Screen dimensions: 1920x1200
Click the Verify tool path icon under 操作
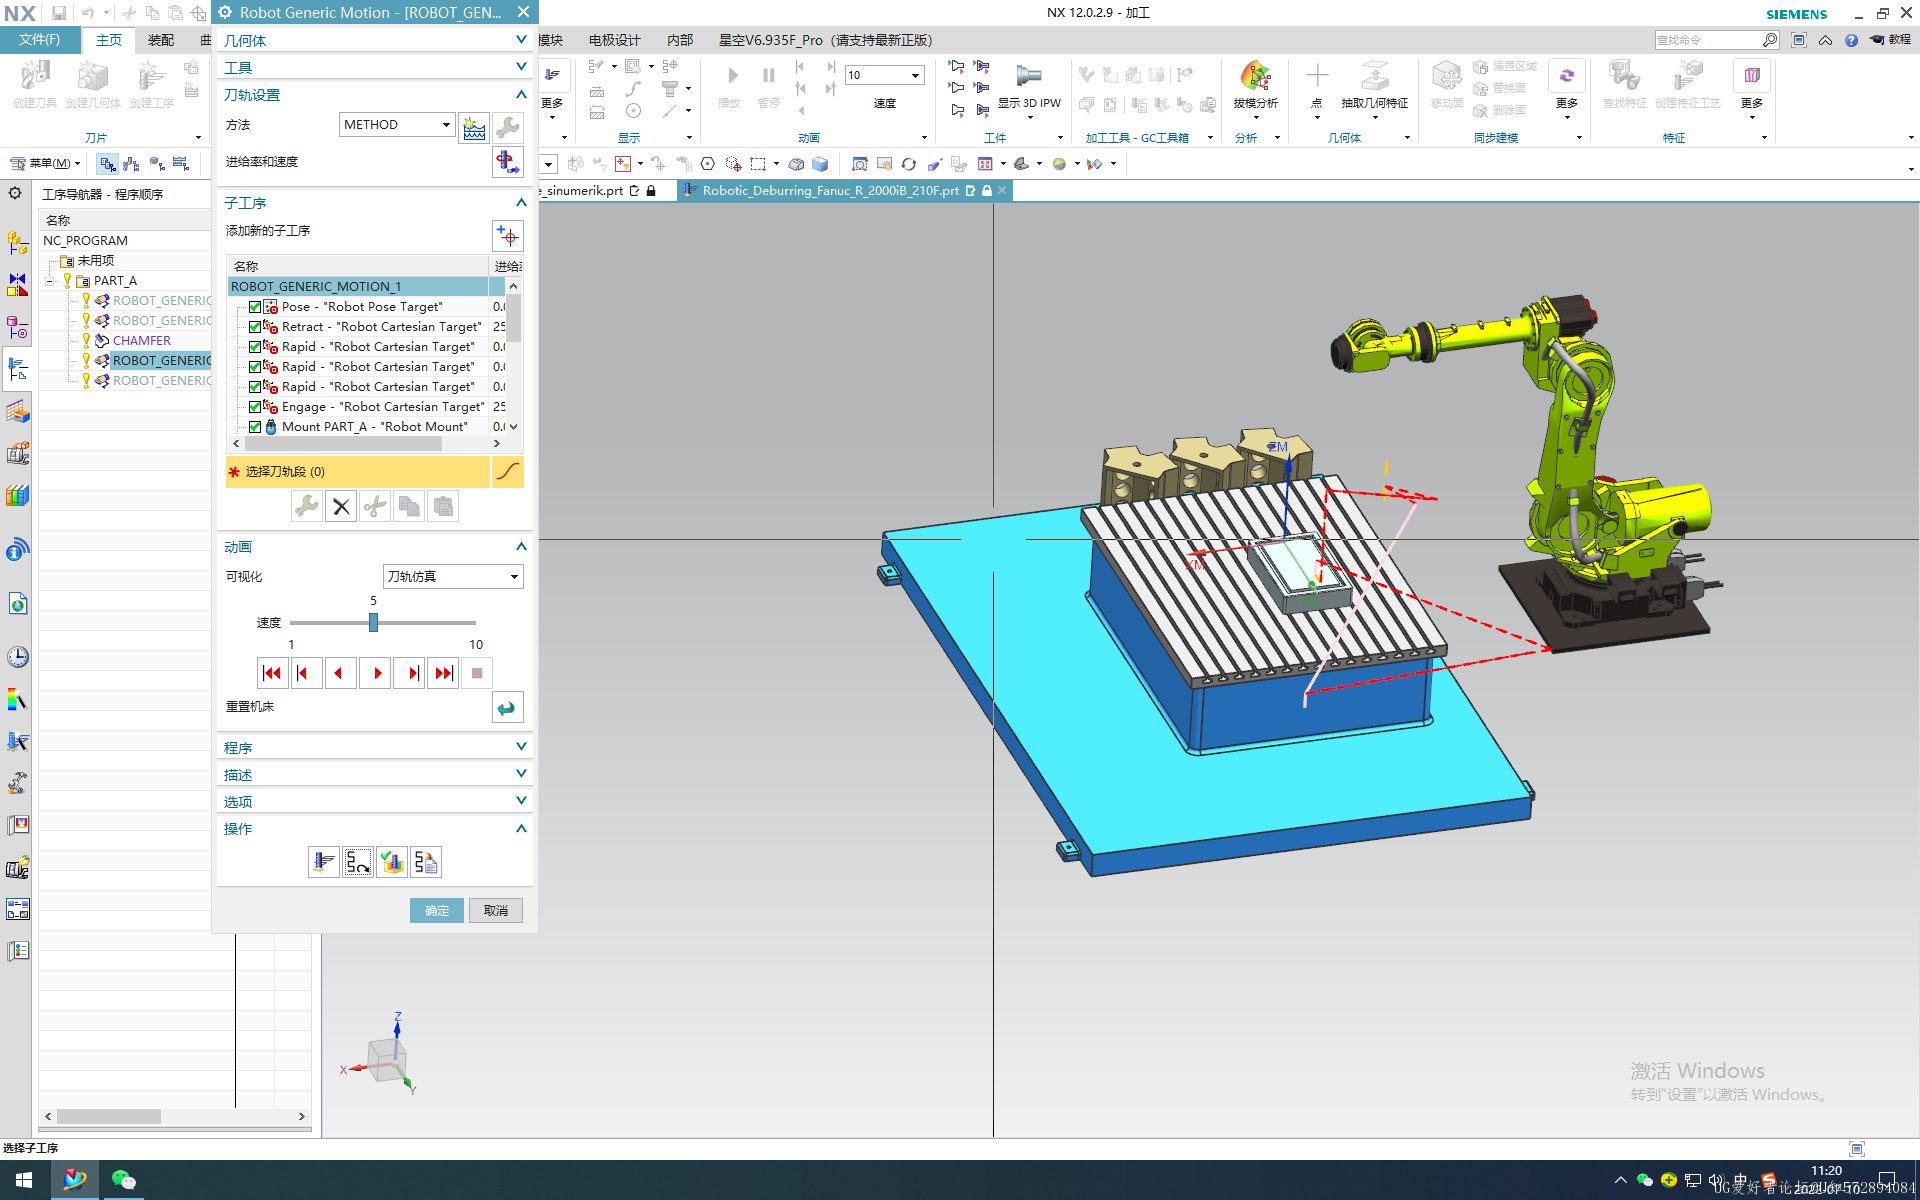point(392,862)
